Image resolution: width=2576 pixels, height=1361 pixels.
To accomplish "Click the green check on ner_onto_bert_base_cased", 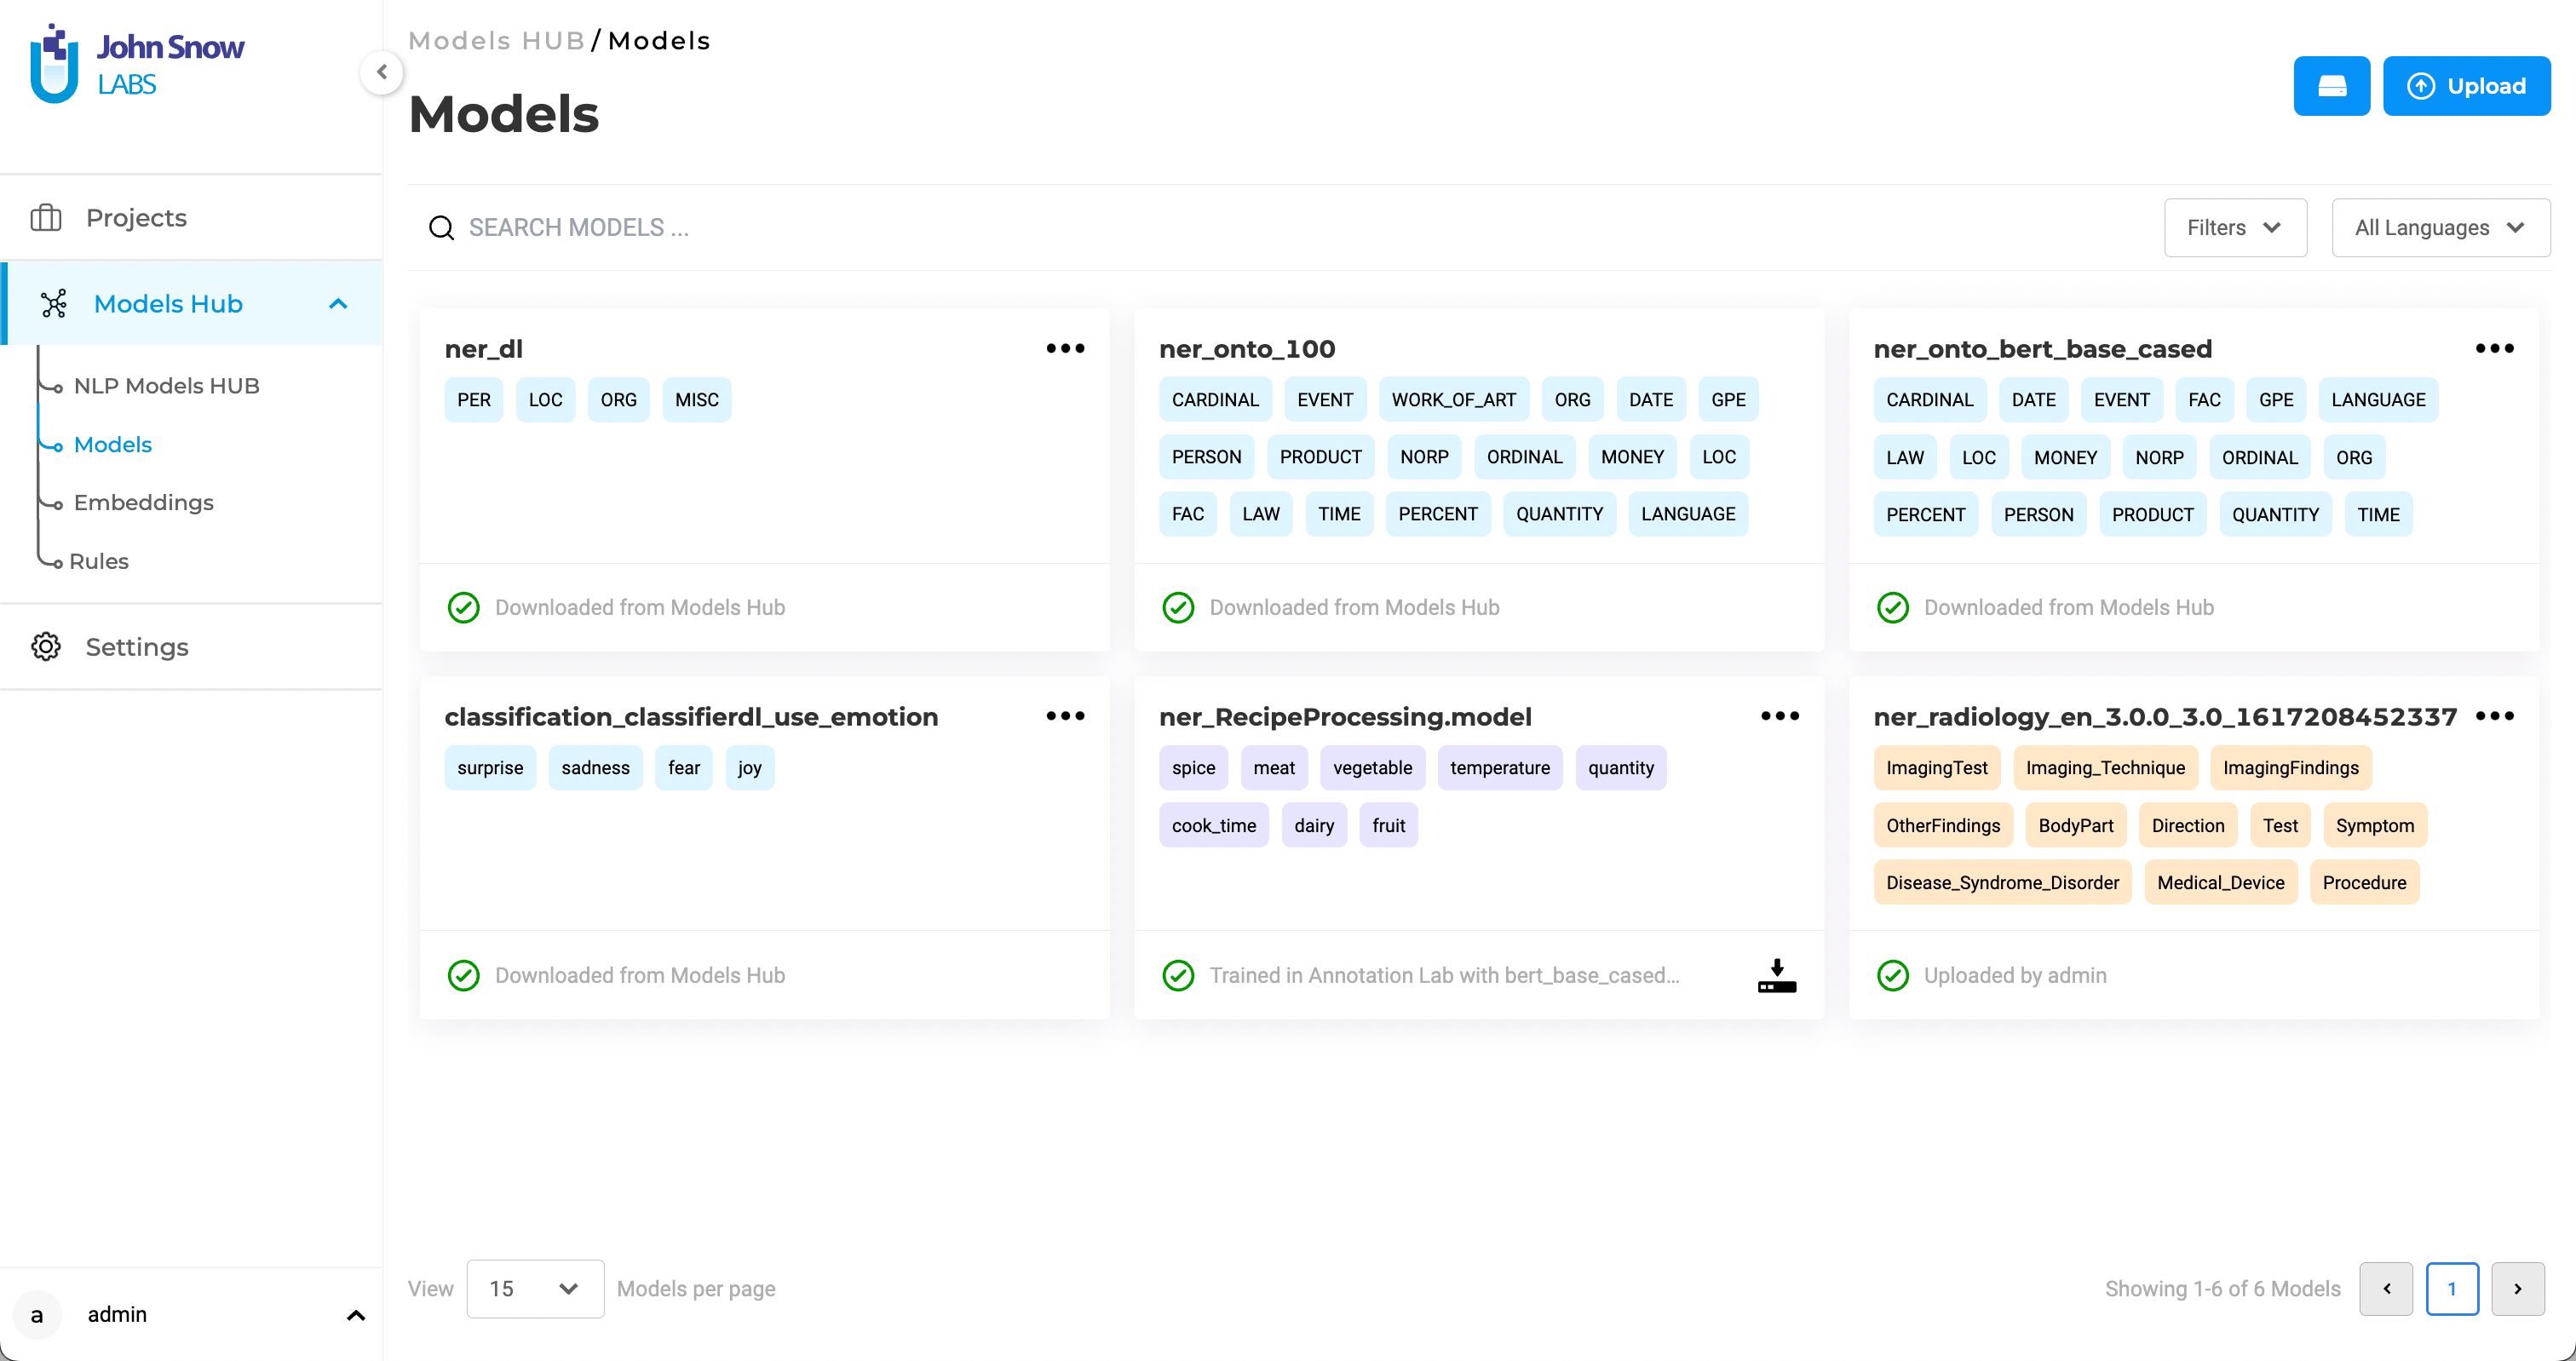I will coord(1892,608).
